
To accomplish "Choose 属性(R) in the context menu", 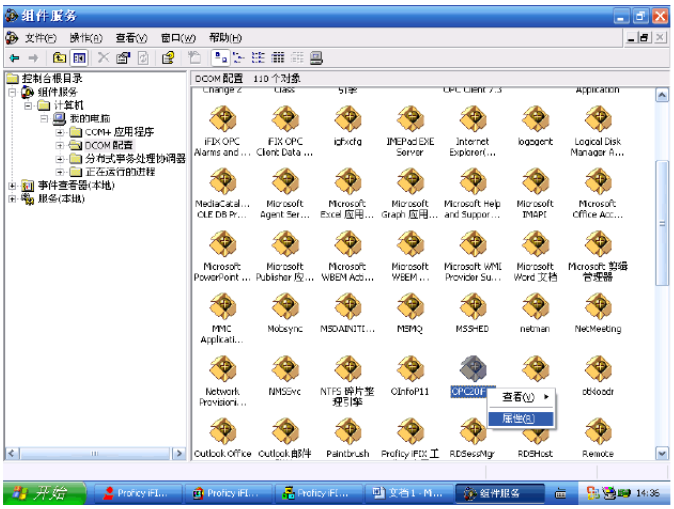I will click(521, 418).
